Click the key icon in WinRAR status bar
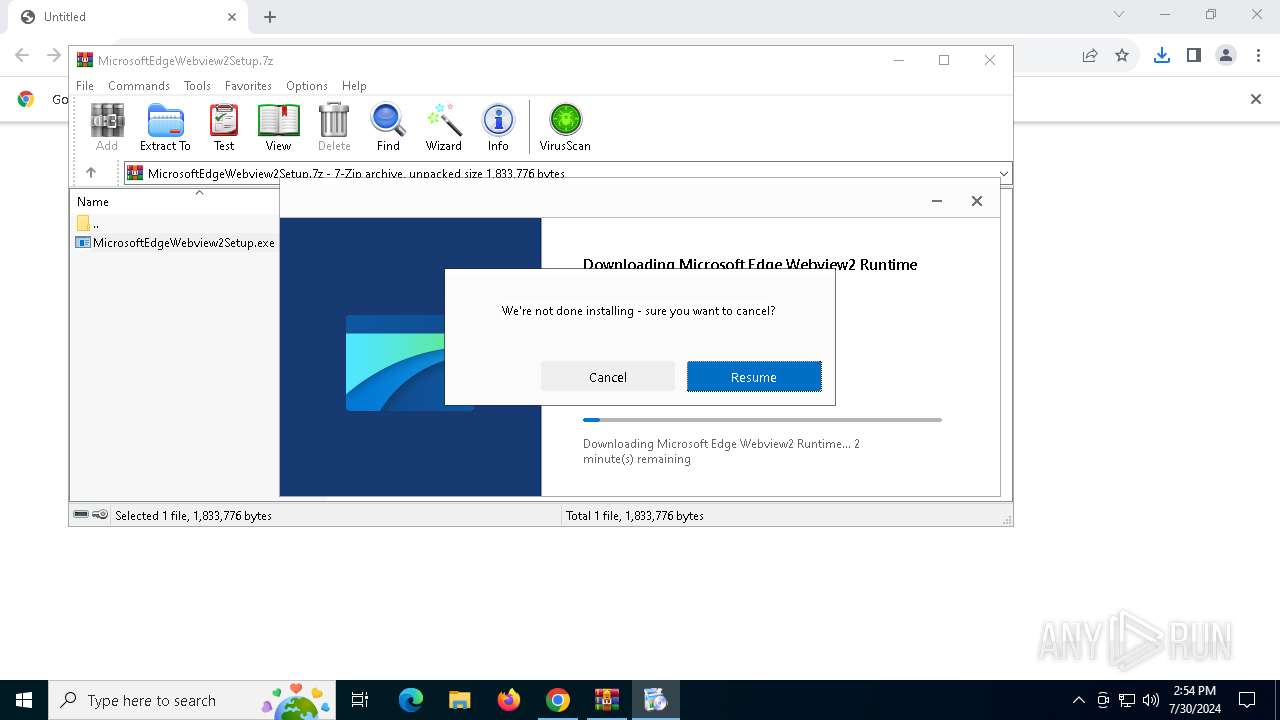The width and height of the screenshot is (1280, 720). 100,515
